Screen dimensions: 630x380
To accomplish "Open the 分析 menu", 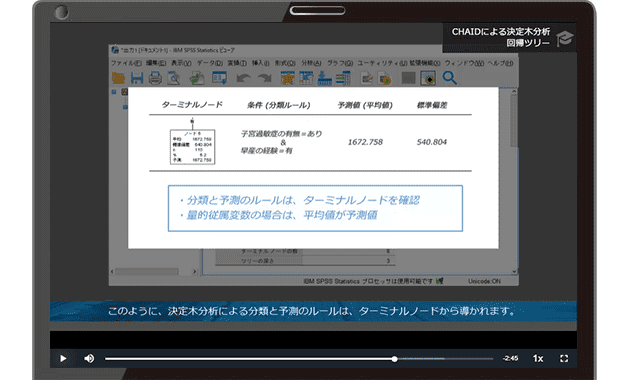I will click(x=311, y=63).
